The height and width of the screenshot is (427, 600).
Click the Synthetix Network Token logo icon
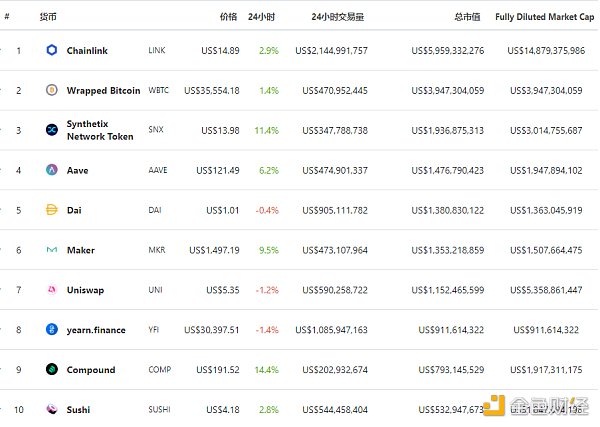coord(52,130)
